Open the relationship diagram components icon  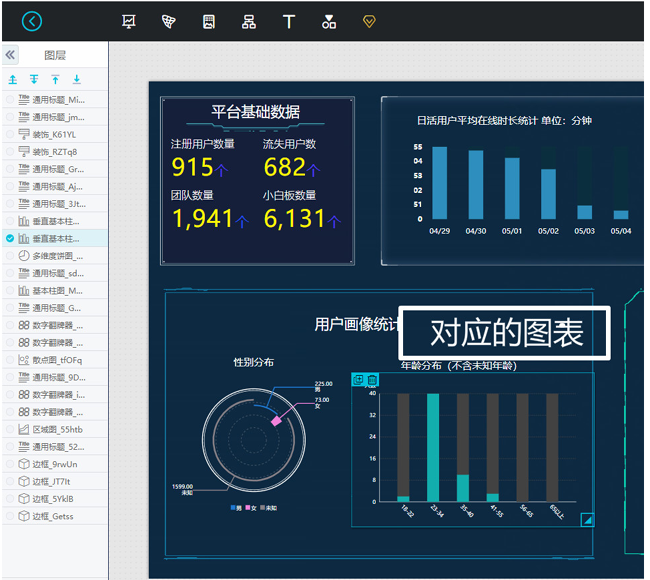point(249,21)
